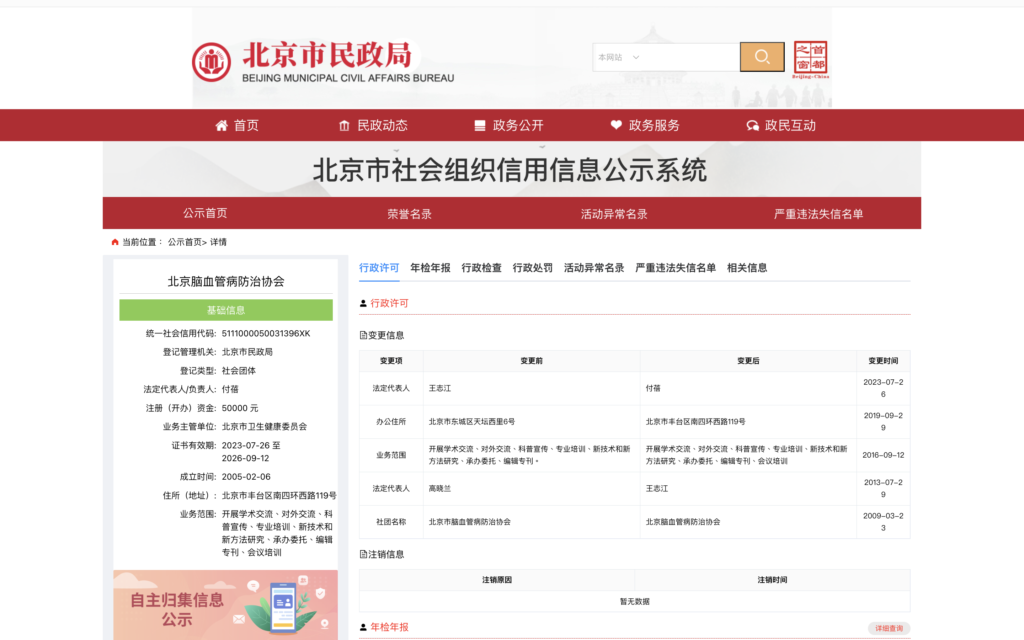Open 首页 in the main navigation

pos(246,125)
